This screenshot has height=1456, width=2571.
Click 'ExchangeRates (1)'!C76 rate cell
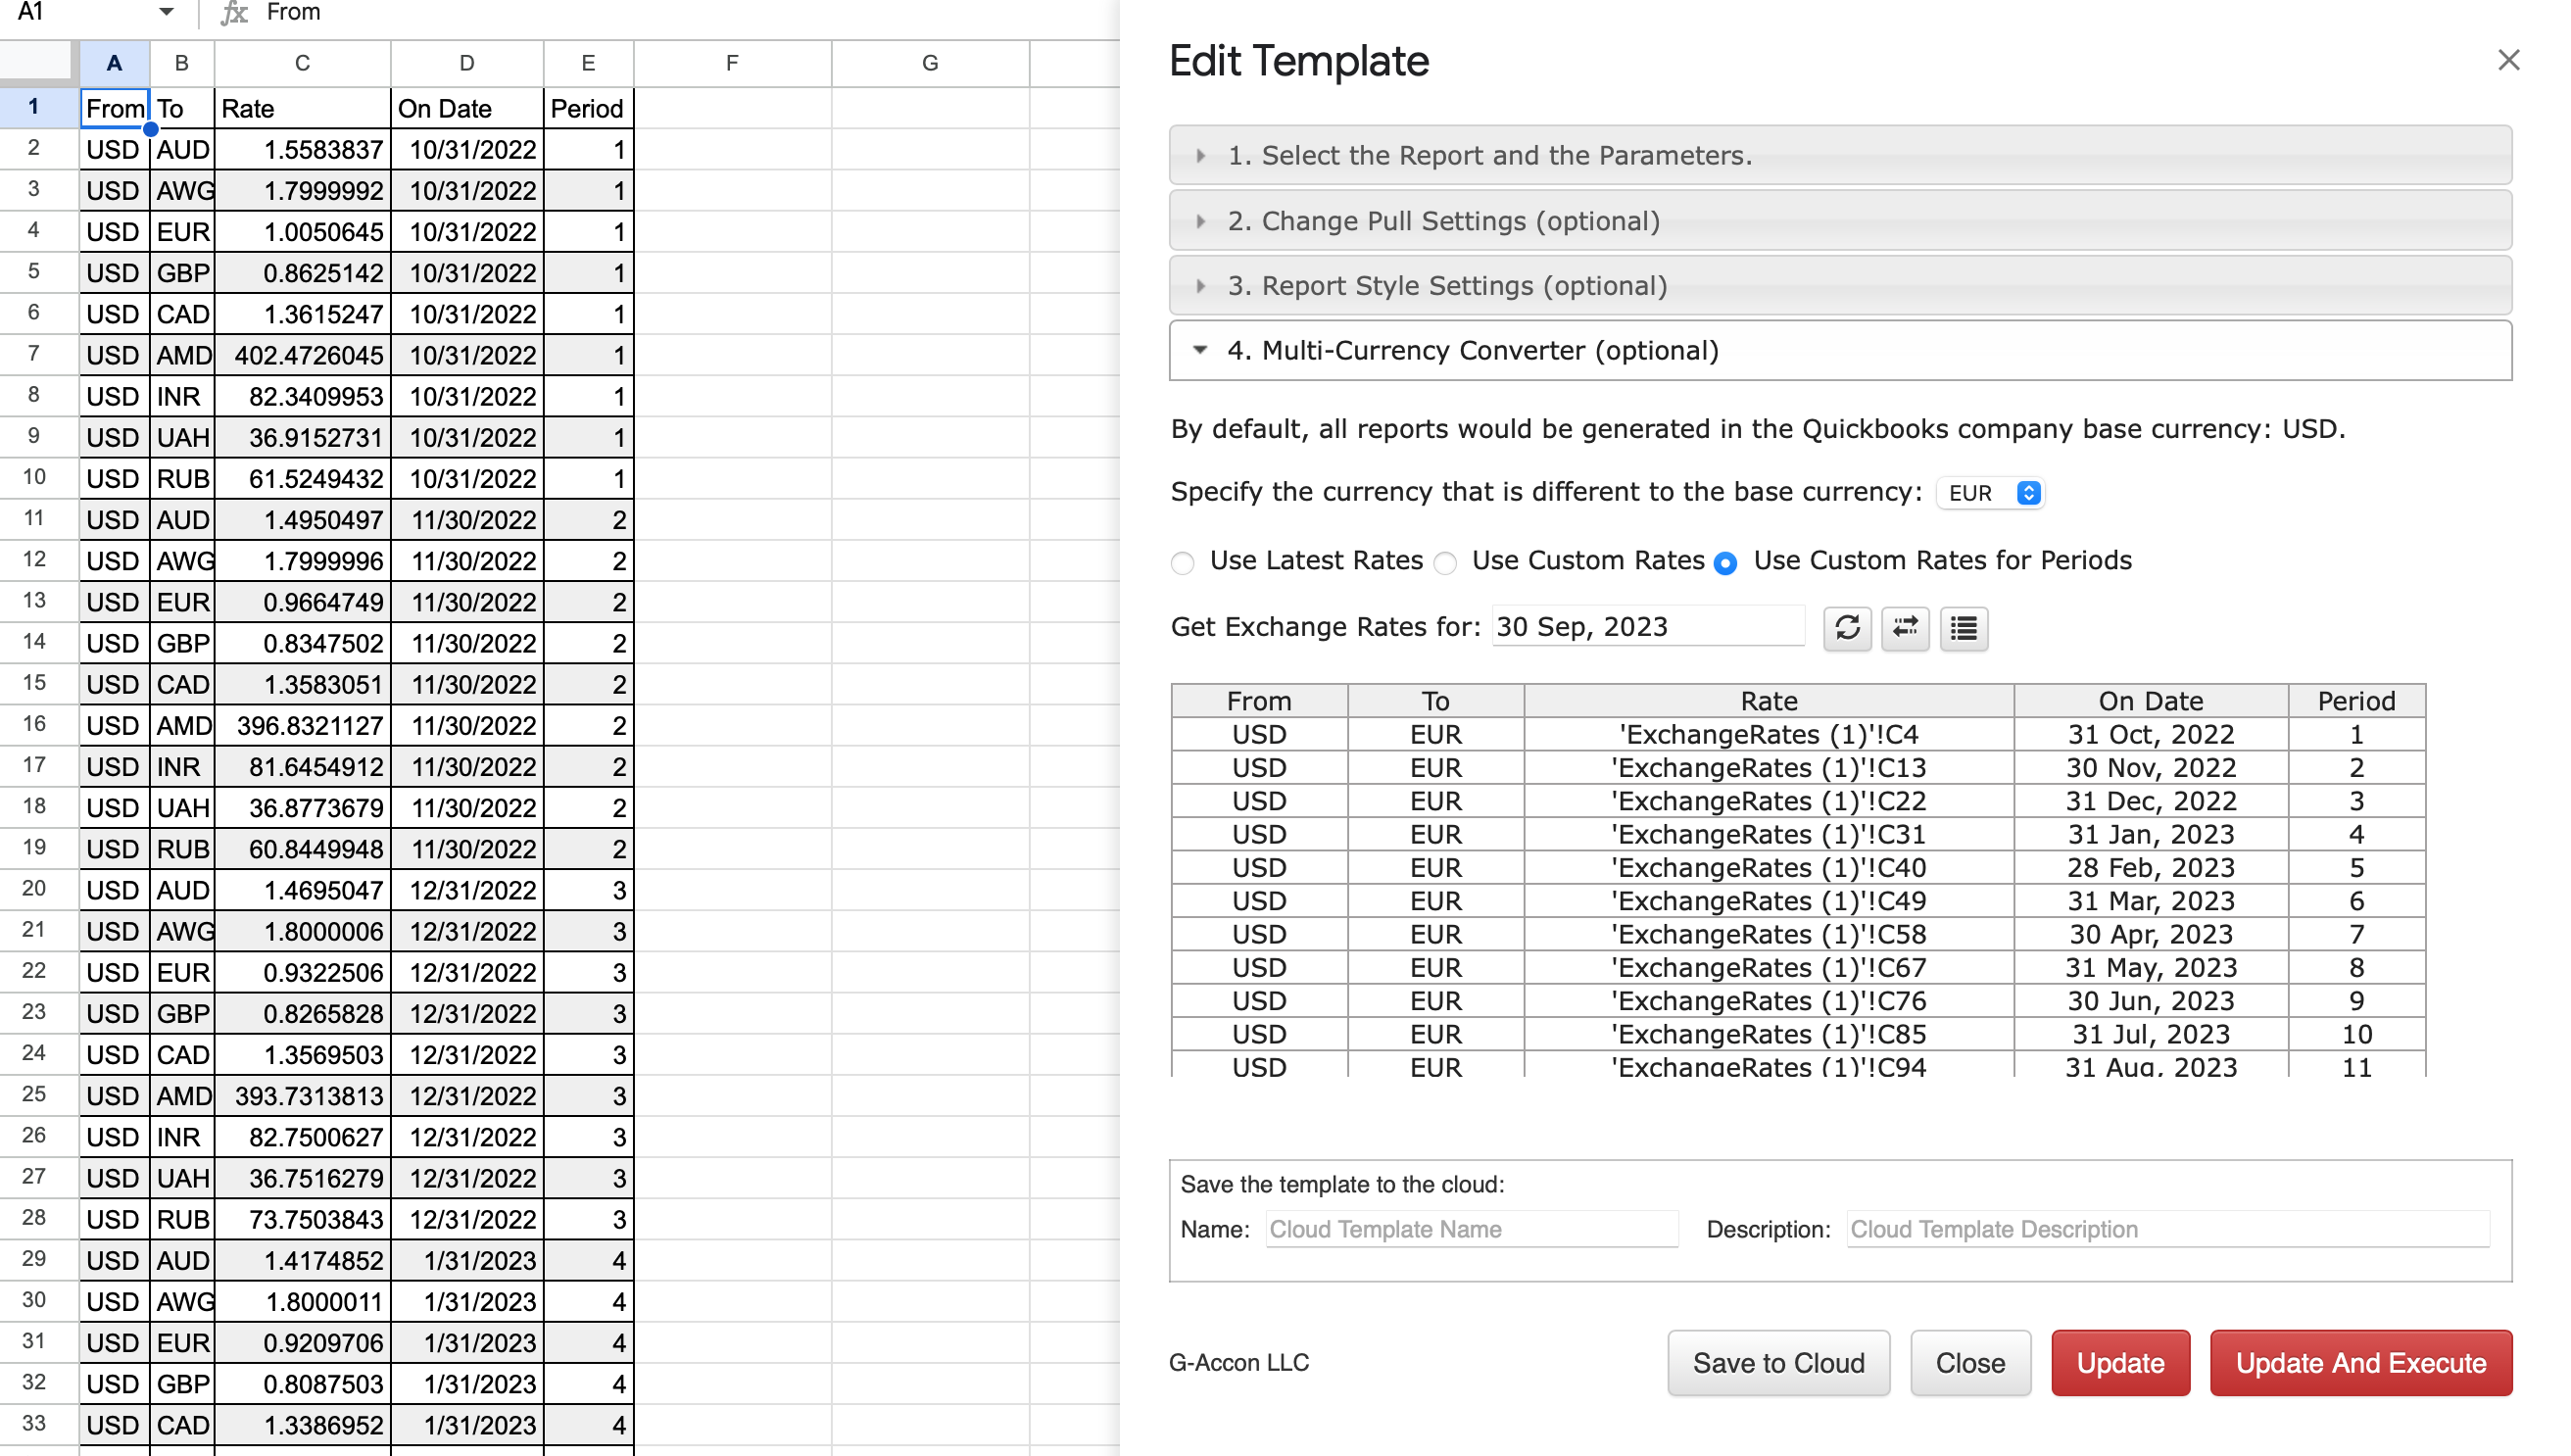click(1768, 1000)
